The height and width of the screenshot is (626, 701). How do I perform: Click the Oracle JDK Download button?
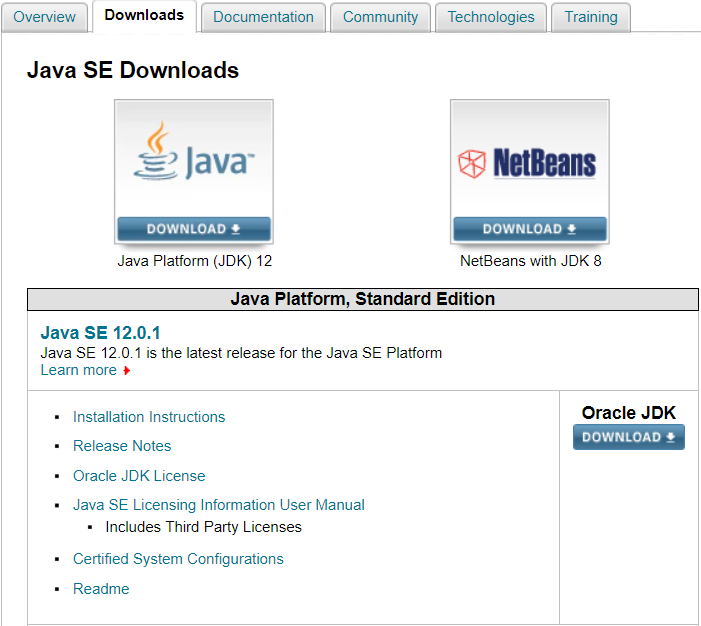[629, 437]
